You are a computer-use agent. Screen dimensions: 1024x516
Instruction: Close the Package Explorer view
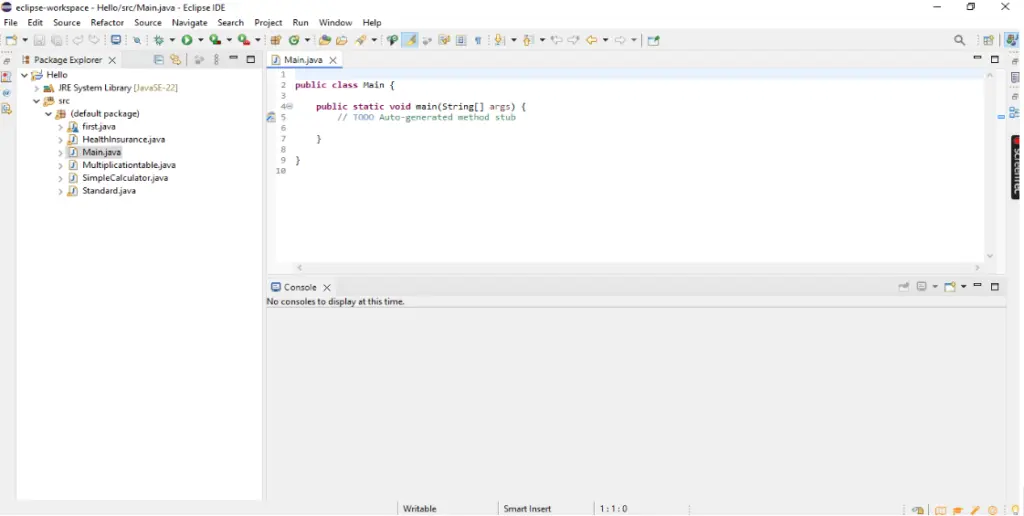pyautogui.click(x=112, y=60)
